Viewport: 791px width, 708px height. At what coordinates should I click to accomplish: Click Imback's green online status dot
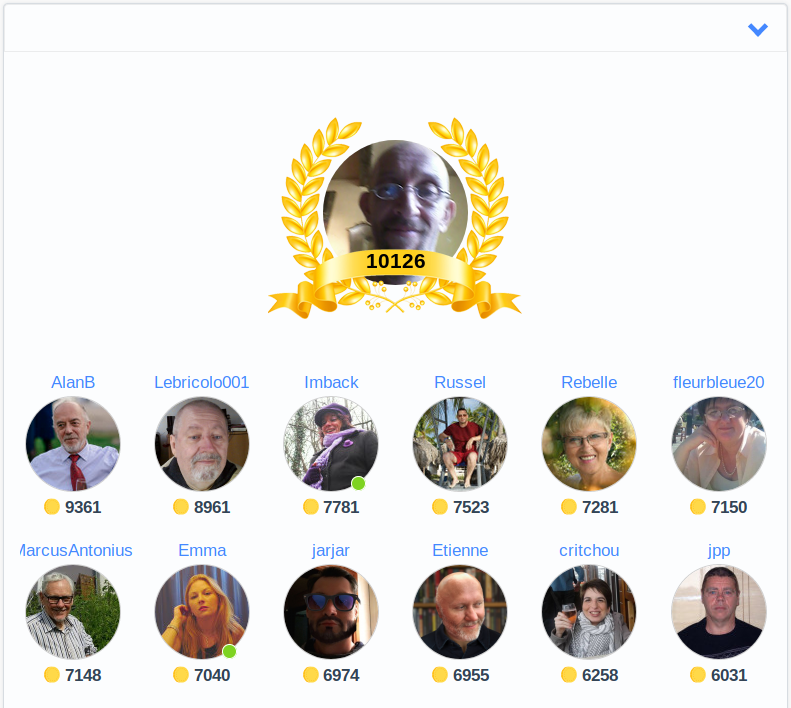358,483
